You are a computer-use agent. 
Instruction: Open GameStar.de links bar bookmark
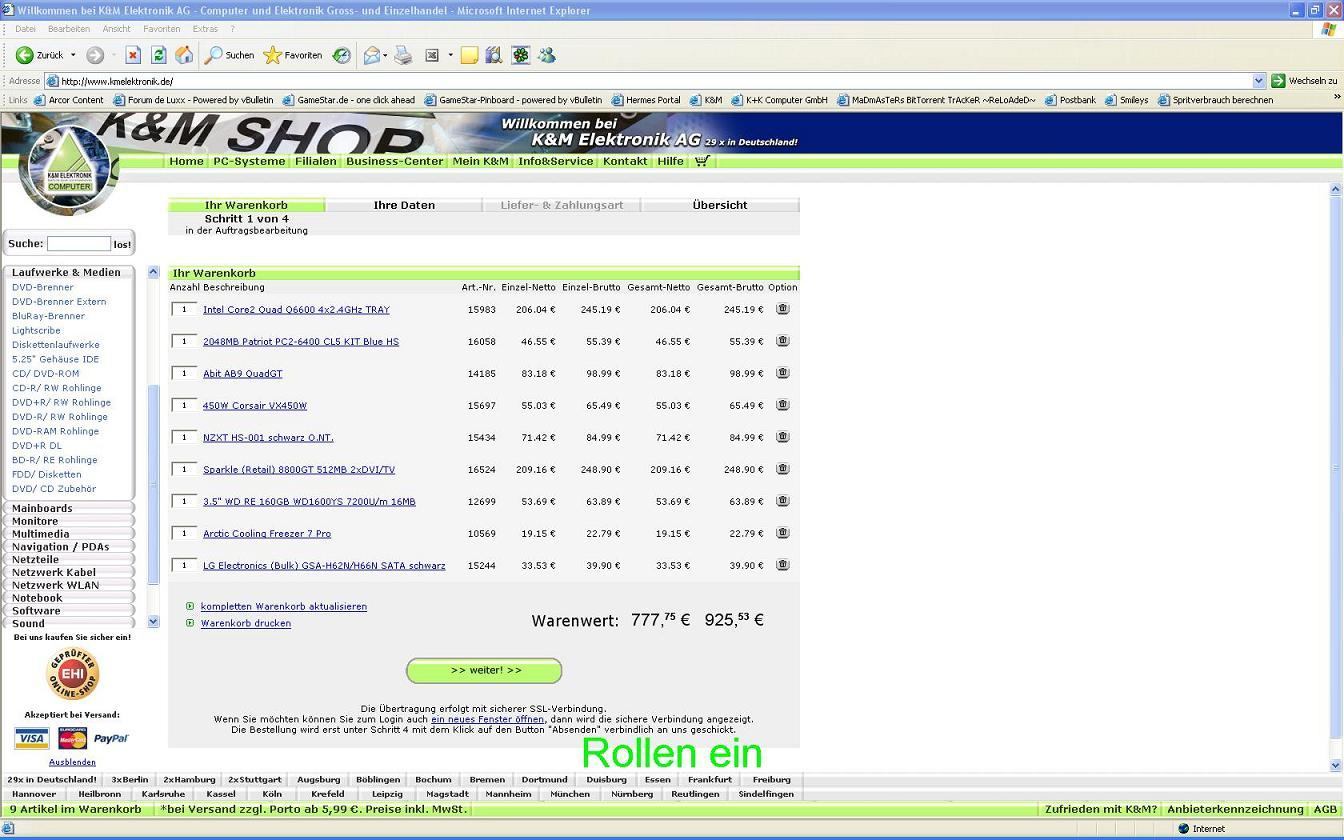(349, 100)
